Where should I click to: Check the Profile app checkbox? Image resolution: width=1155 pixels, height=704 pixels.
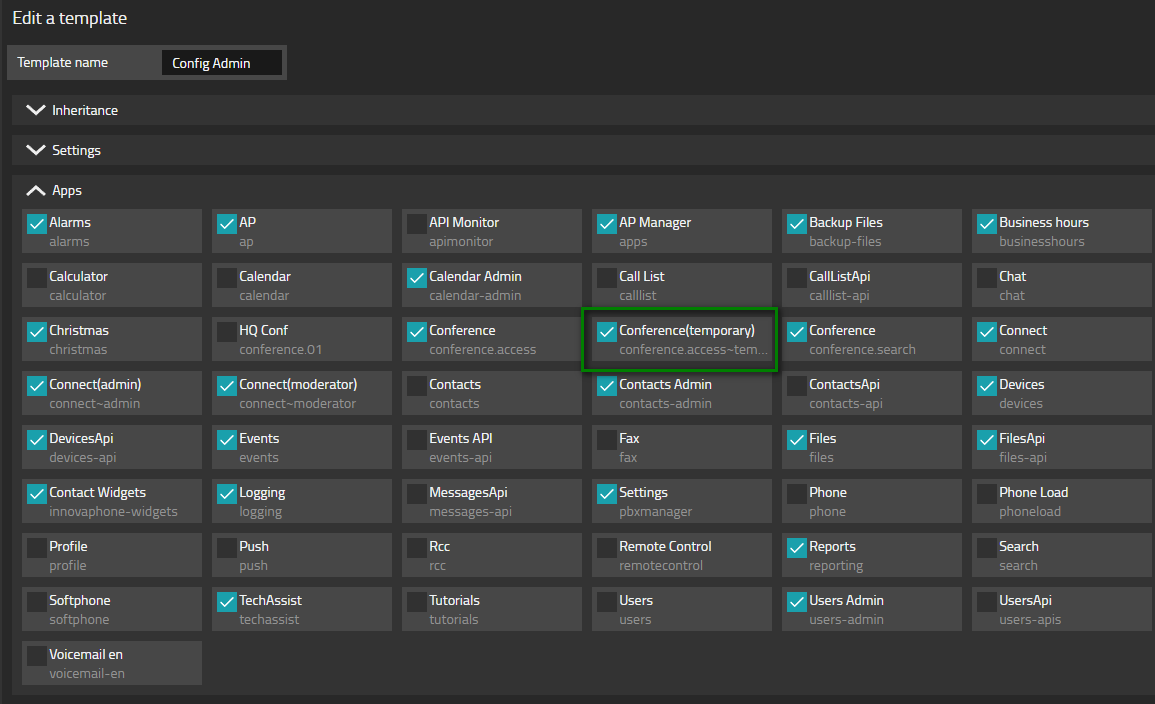pyautogui.click(x=37, y=547)
